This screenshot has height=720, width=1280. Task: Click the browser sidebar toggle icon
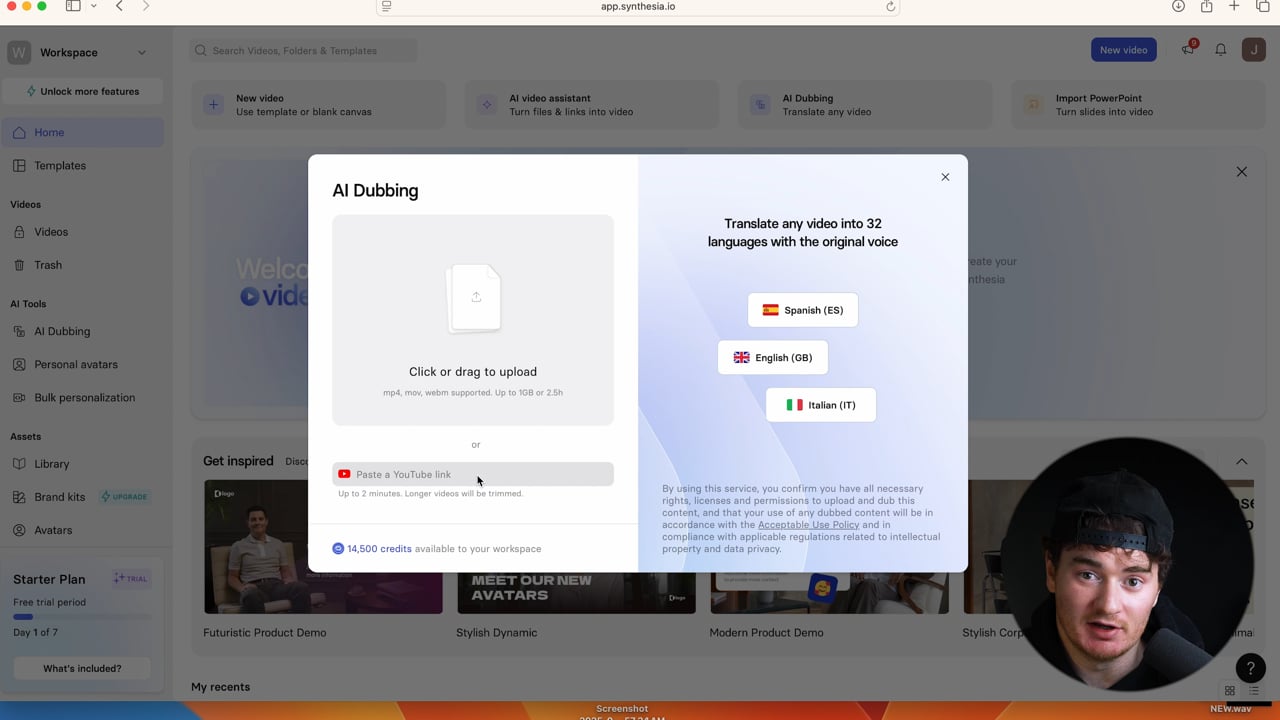(73, 6)
